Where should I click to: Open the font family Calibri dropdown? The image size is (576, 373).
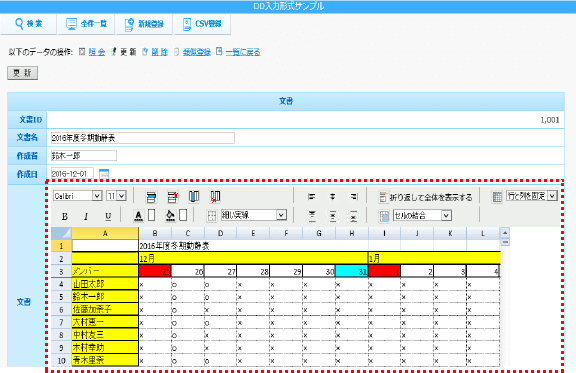coord(78,196)
